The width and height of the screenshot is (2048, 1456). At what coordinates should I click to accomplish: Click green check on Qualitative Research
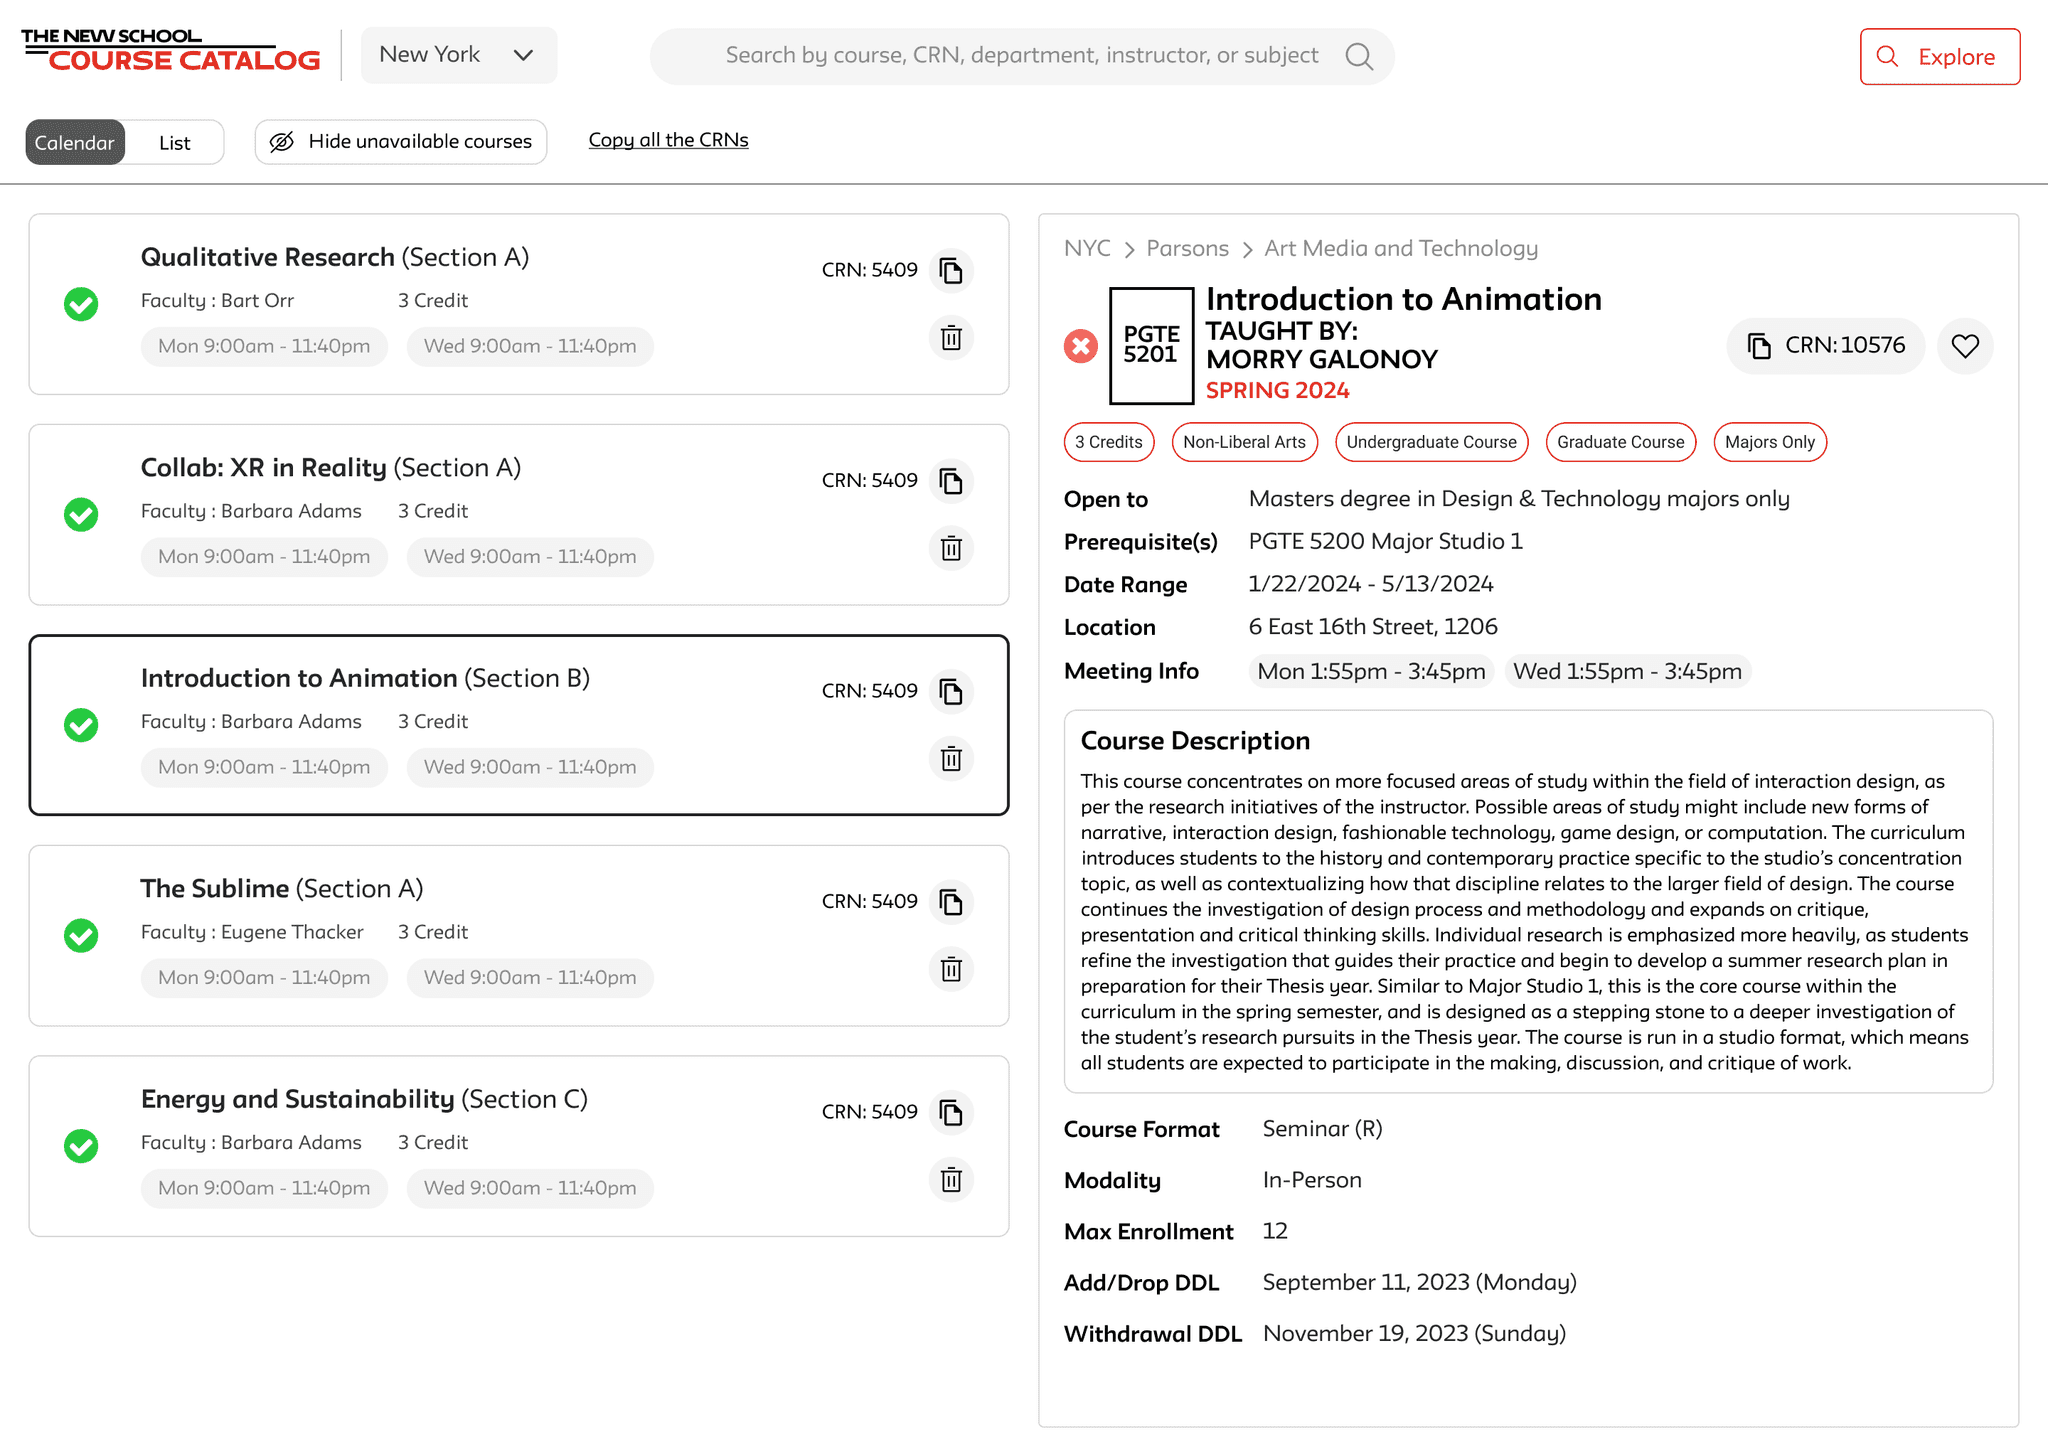click(81, 304)
